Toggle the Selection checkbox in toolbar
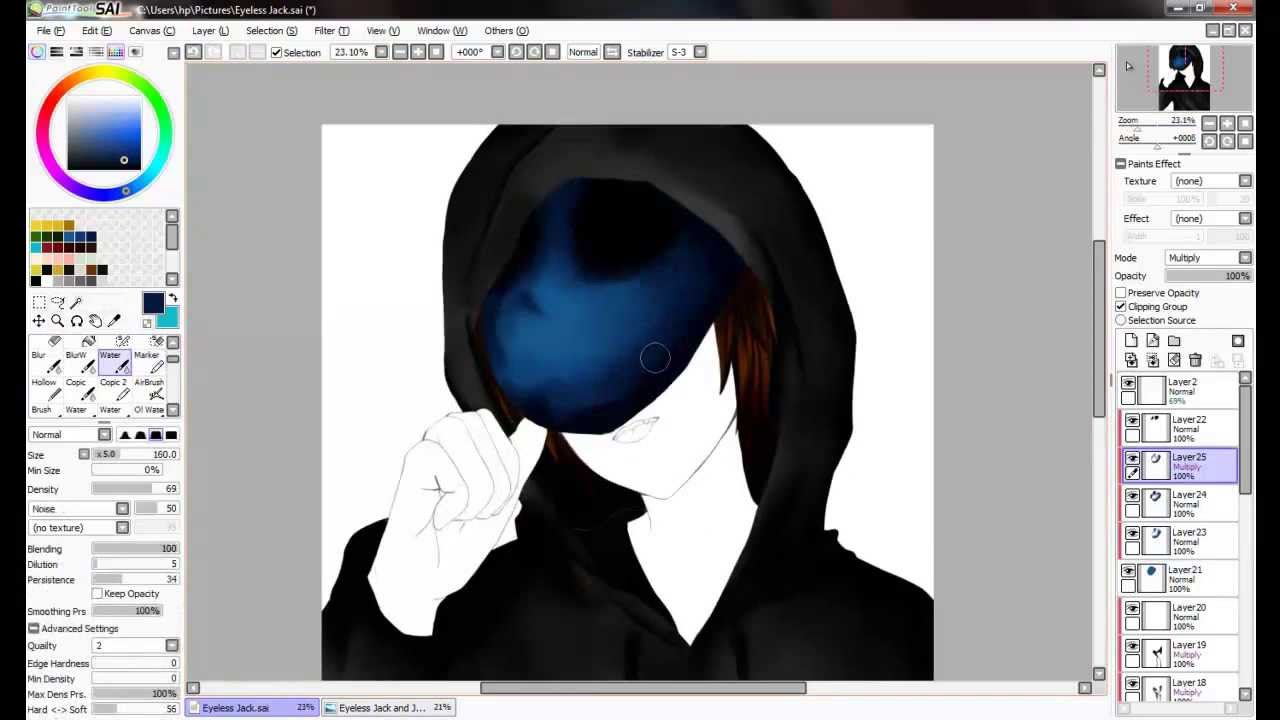 [x=277, y=52]
